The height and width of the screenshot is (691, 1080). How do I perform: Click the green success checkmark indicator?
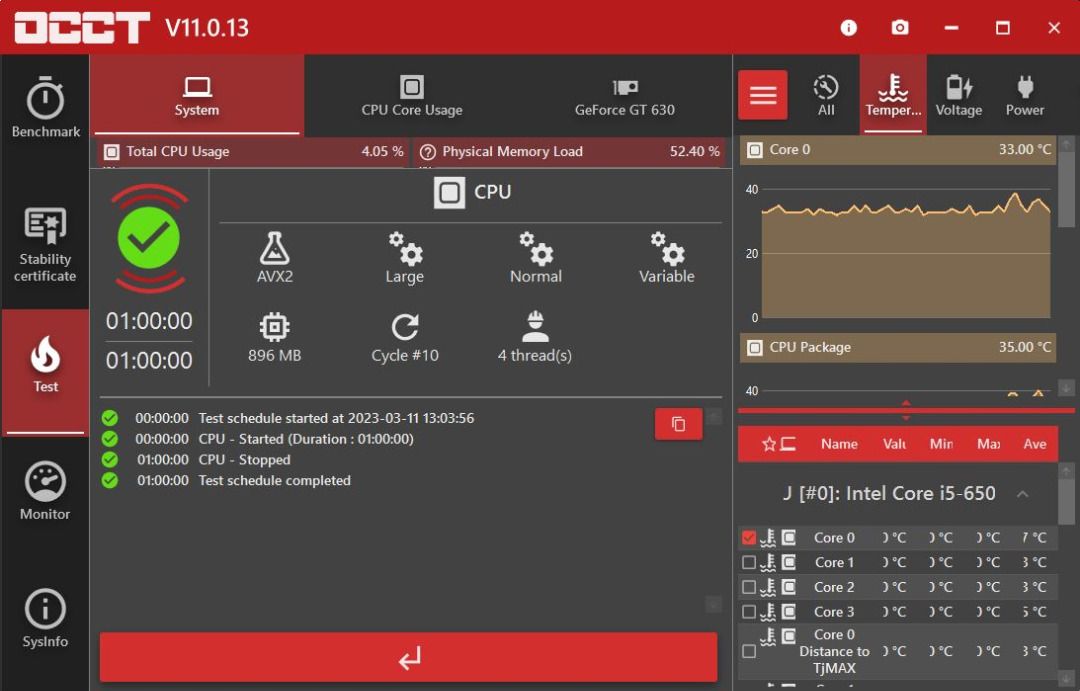coord(149,238)
